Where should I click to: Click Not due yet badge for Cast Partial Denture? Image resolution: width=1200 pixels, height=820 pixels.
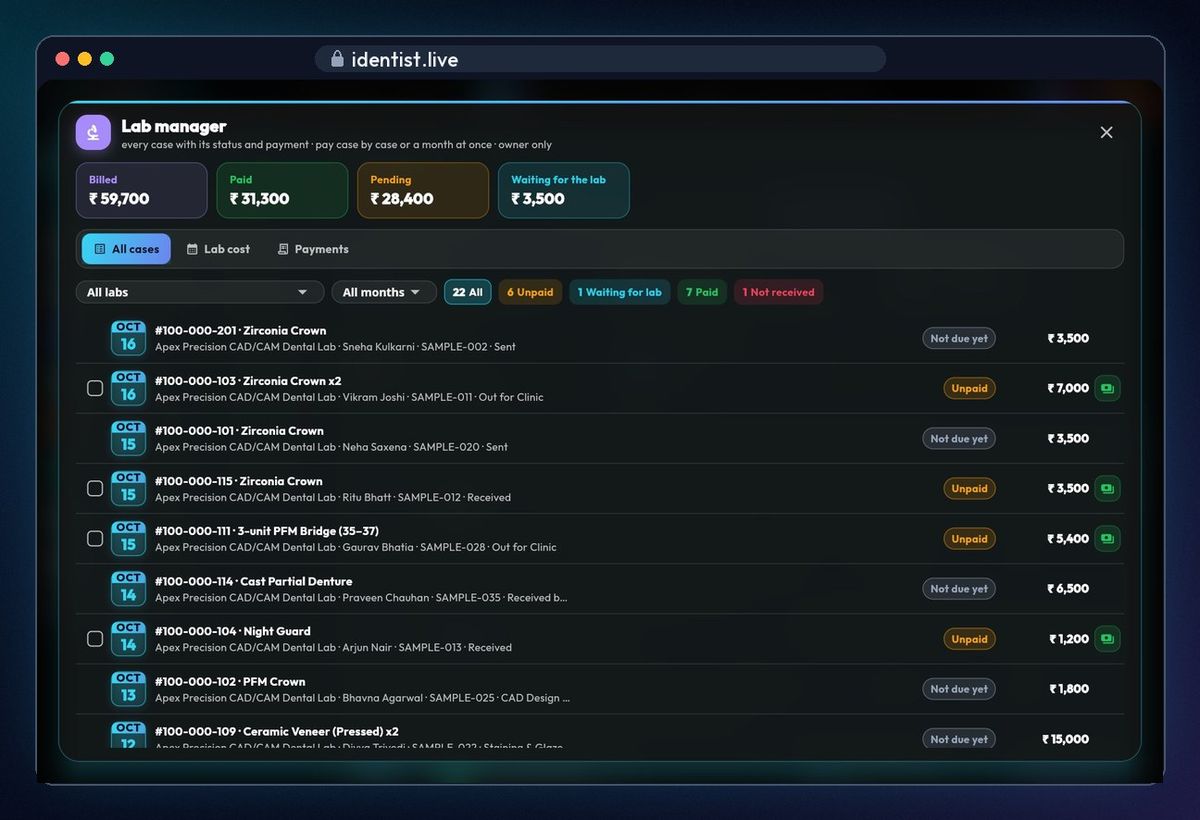[x=959, y=588]
